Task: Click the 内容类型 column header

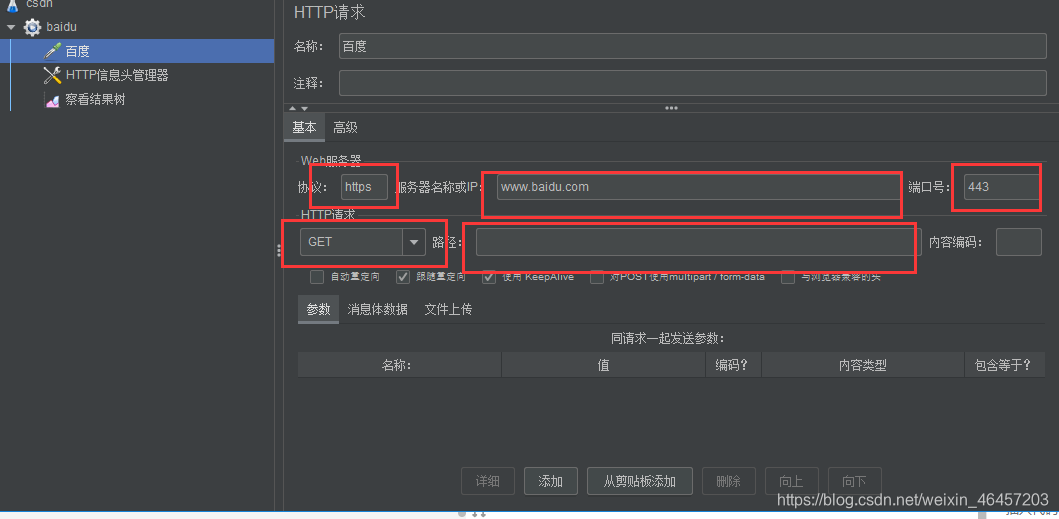Action: [862, 365]
